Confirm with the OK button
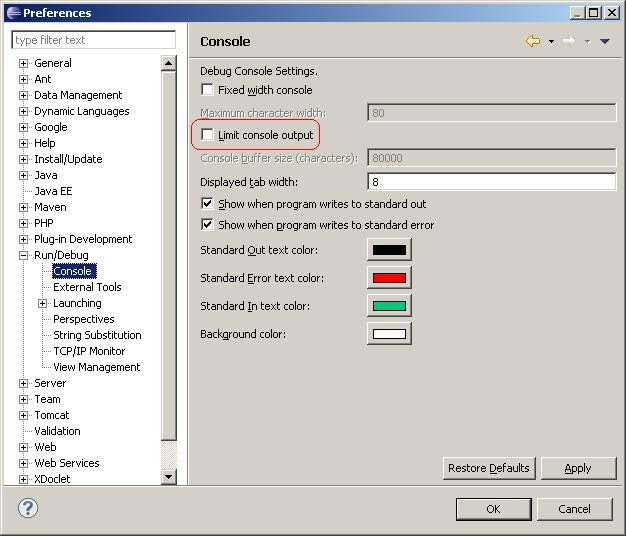The image size is (626, 536). tap(493, 509)
